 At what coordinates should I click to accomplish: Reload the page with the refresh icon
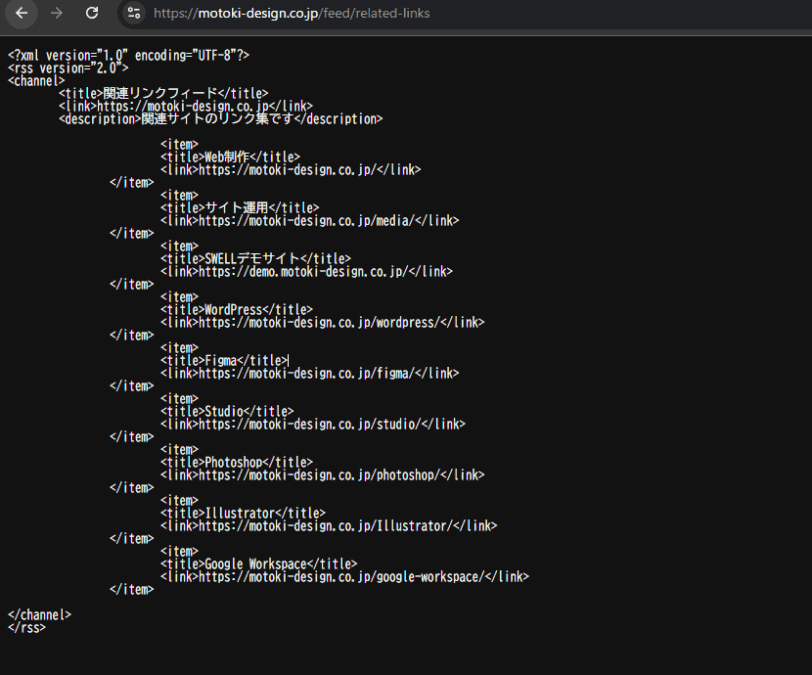(x=92, y=13)
